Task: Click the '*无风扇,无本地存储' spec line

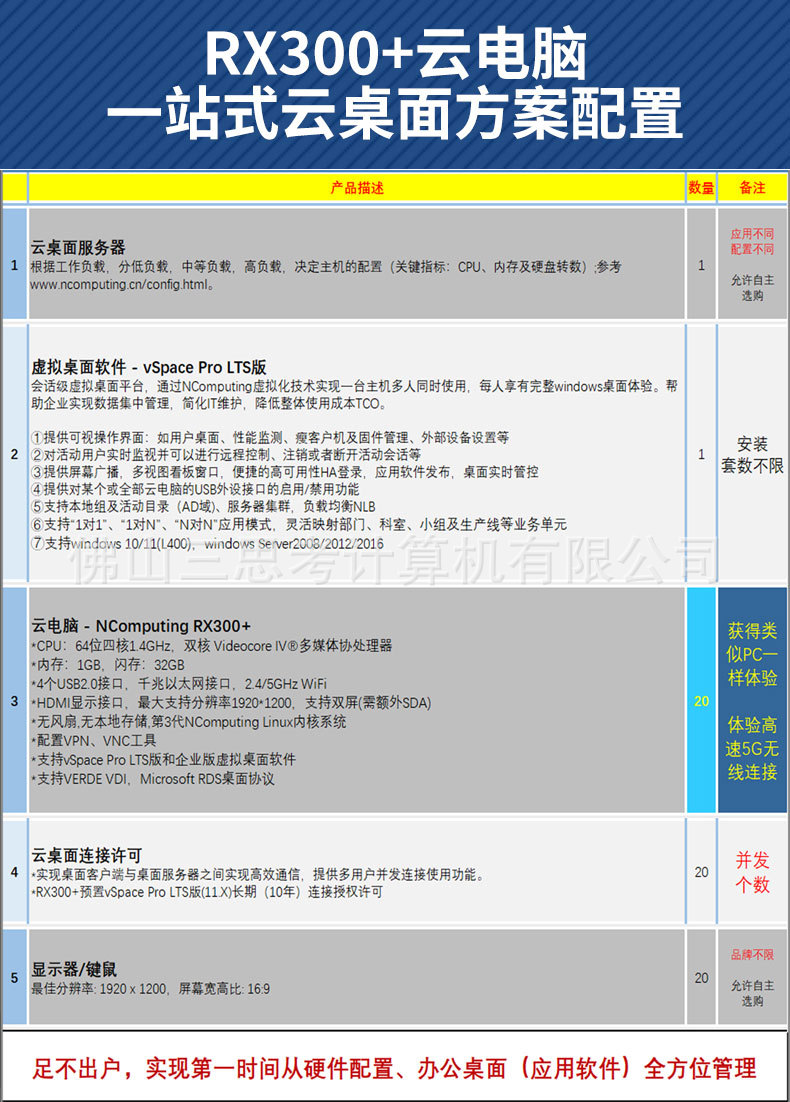Action: click(188, 722)
